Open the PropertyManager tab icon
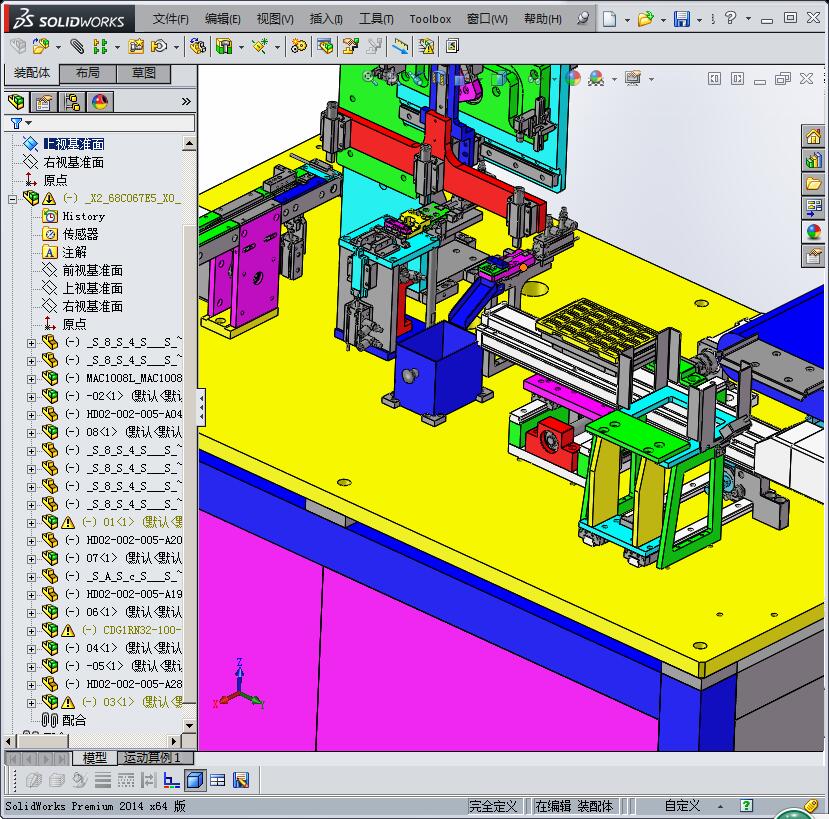The image size is (829, 819). (44, 101)
